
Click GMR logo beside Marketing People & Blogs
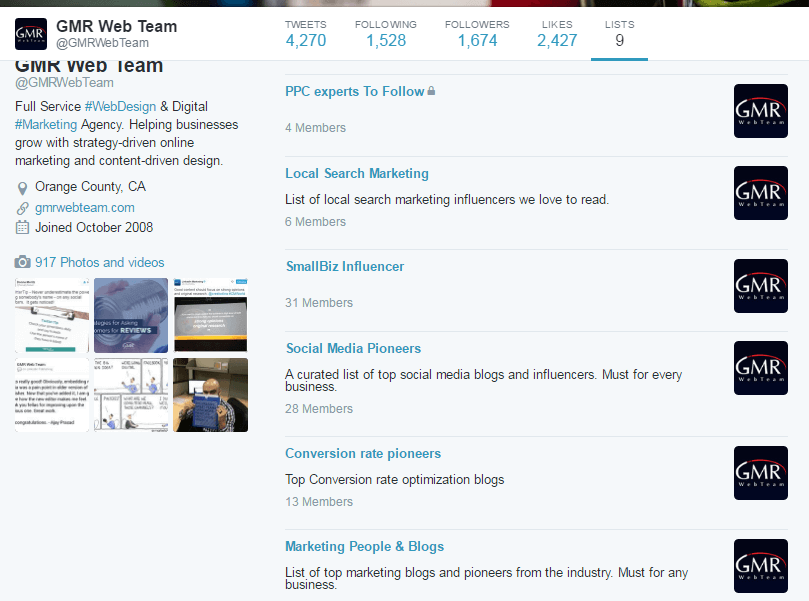pos(761,566)
